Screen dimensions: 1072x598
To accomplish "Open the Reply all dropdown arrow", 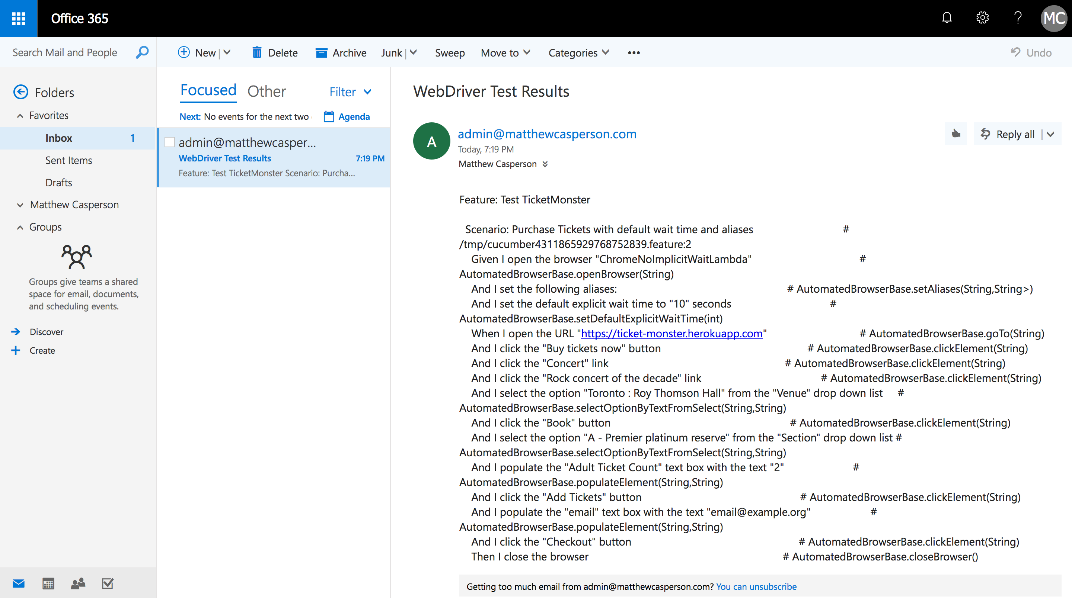I will pos(1050,134).
